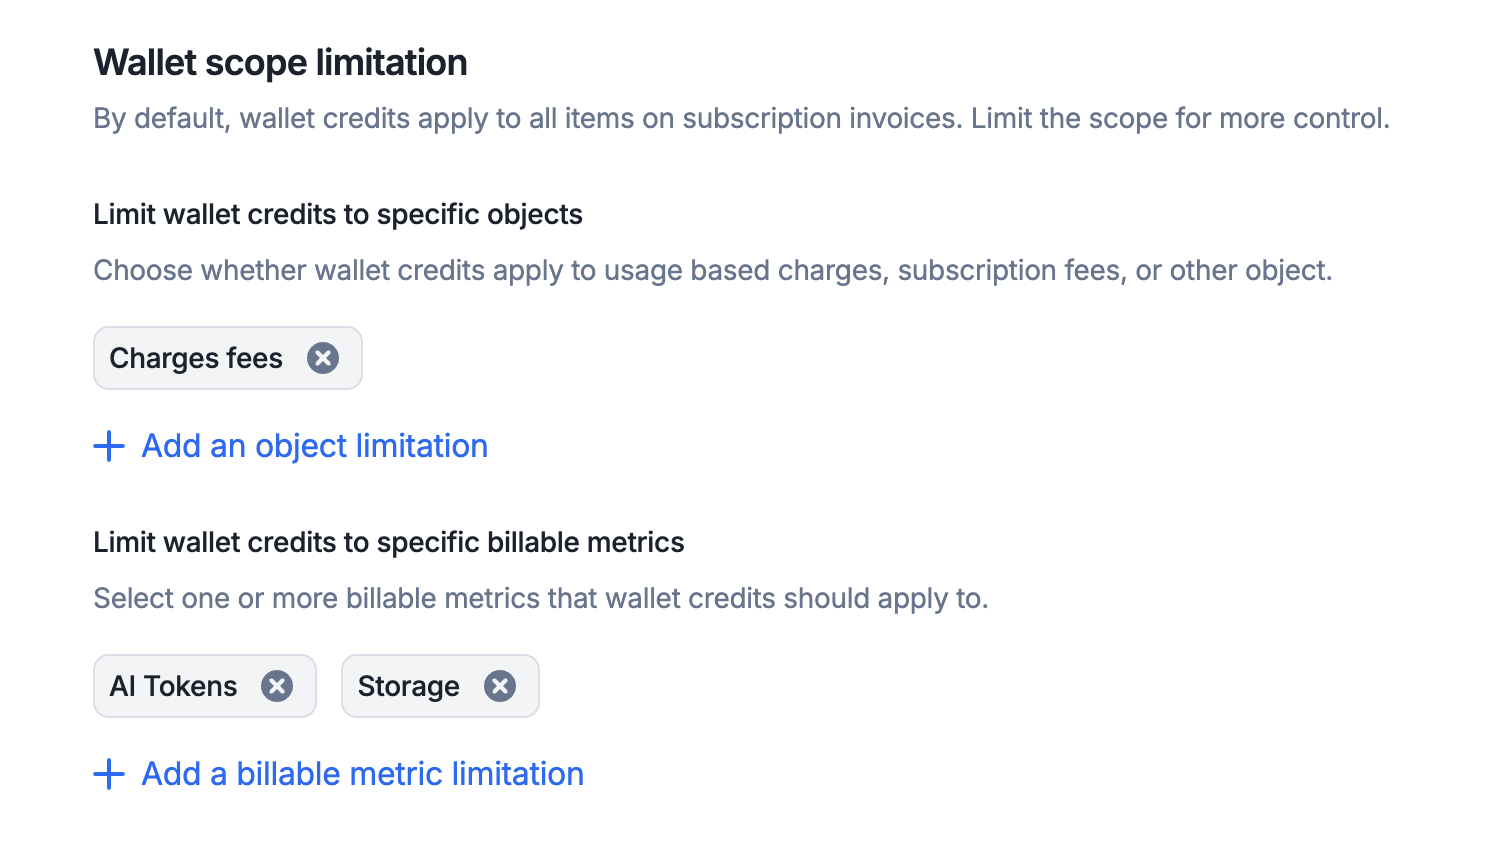Viewport: 1506px width, 850px height.
Task: Remove the Storage chip via its X icon
Action: [500, 686]
